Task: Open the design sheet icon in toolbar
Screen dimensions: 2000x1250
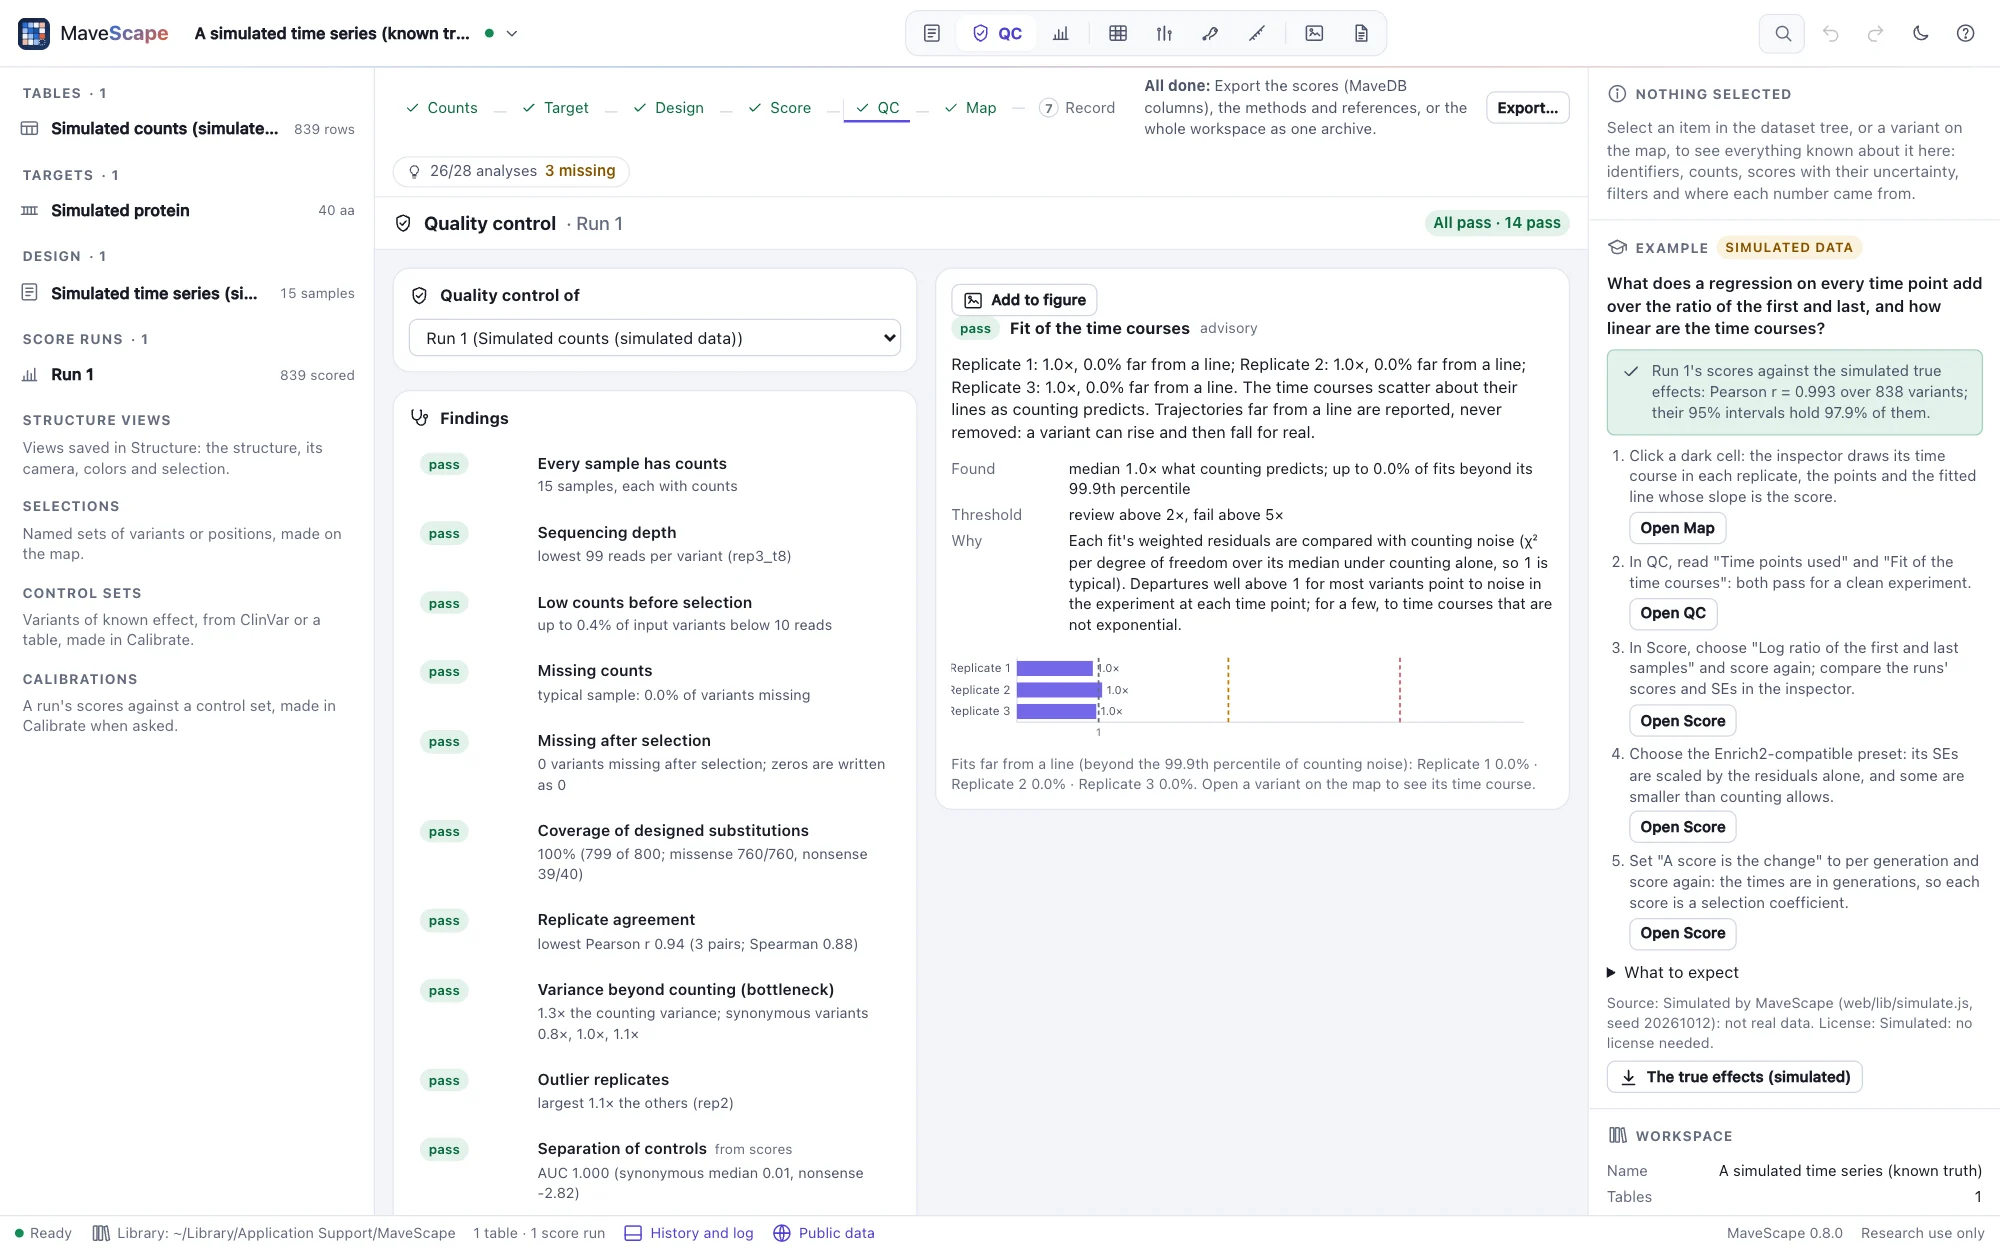Action: coord(931,33)
